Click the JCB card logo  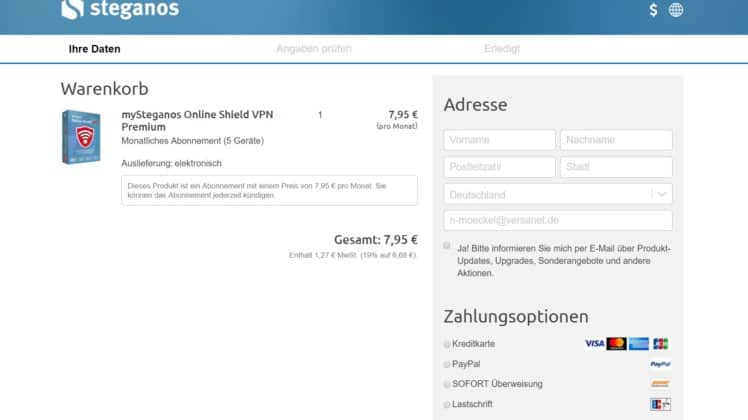pos(661,344)
